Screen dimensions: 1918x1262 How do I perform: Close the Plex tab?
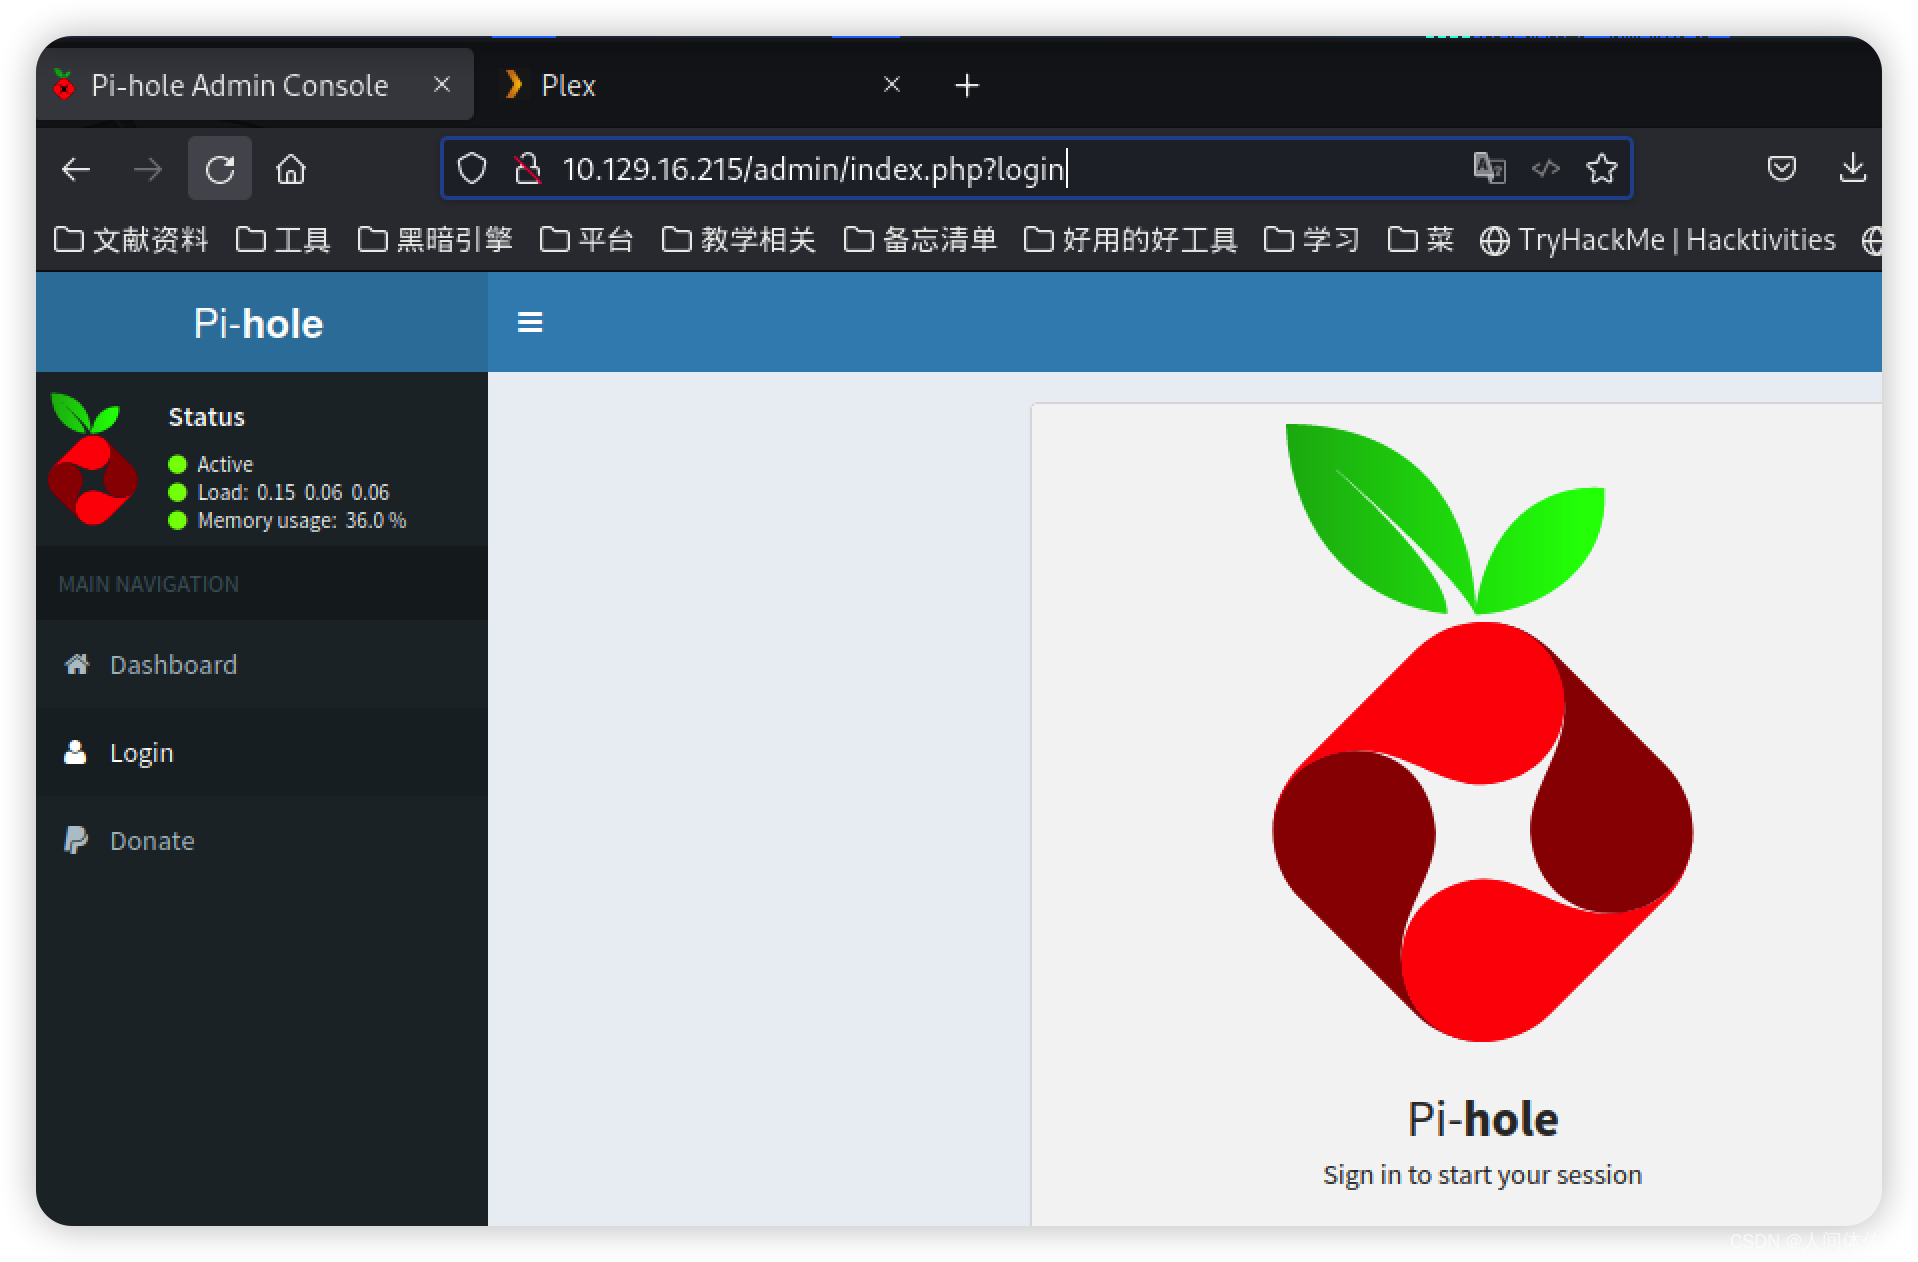coord(892,85)
